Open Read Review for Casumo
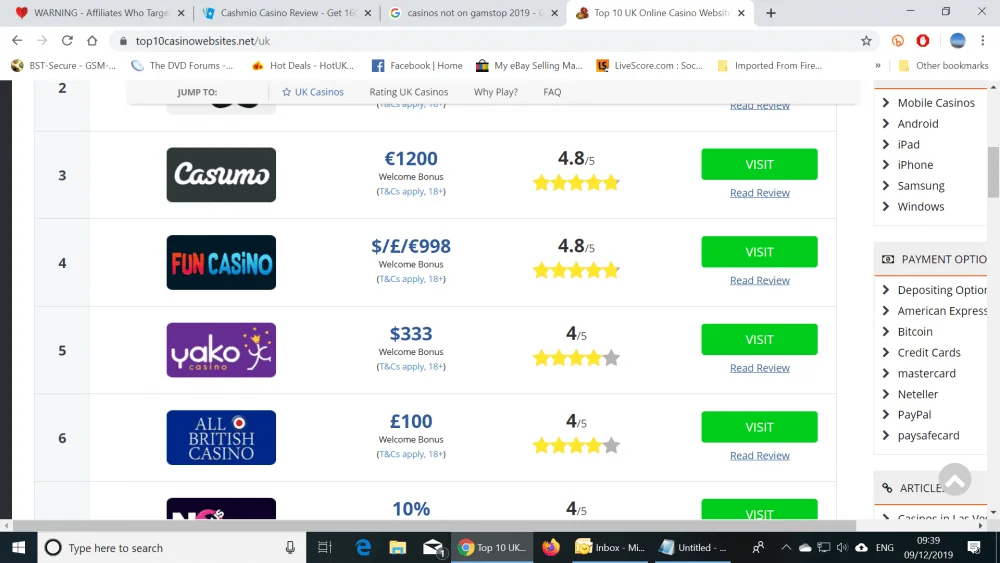The width and height of the screenshot is (1000, 563). pos(760,193)
